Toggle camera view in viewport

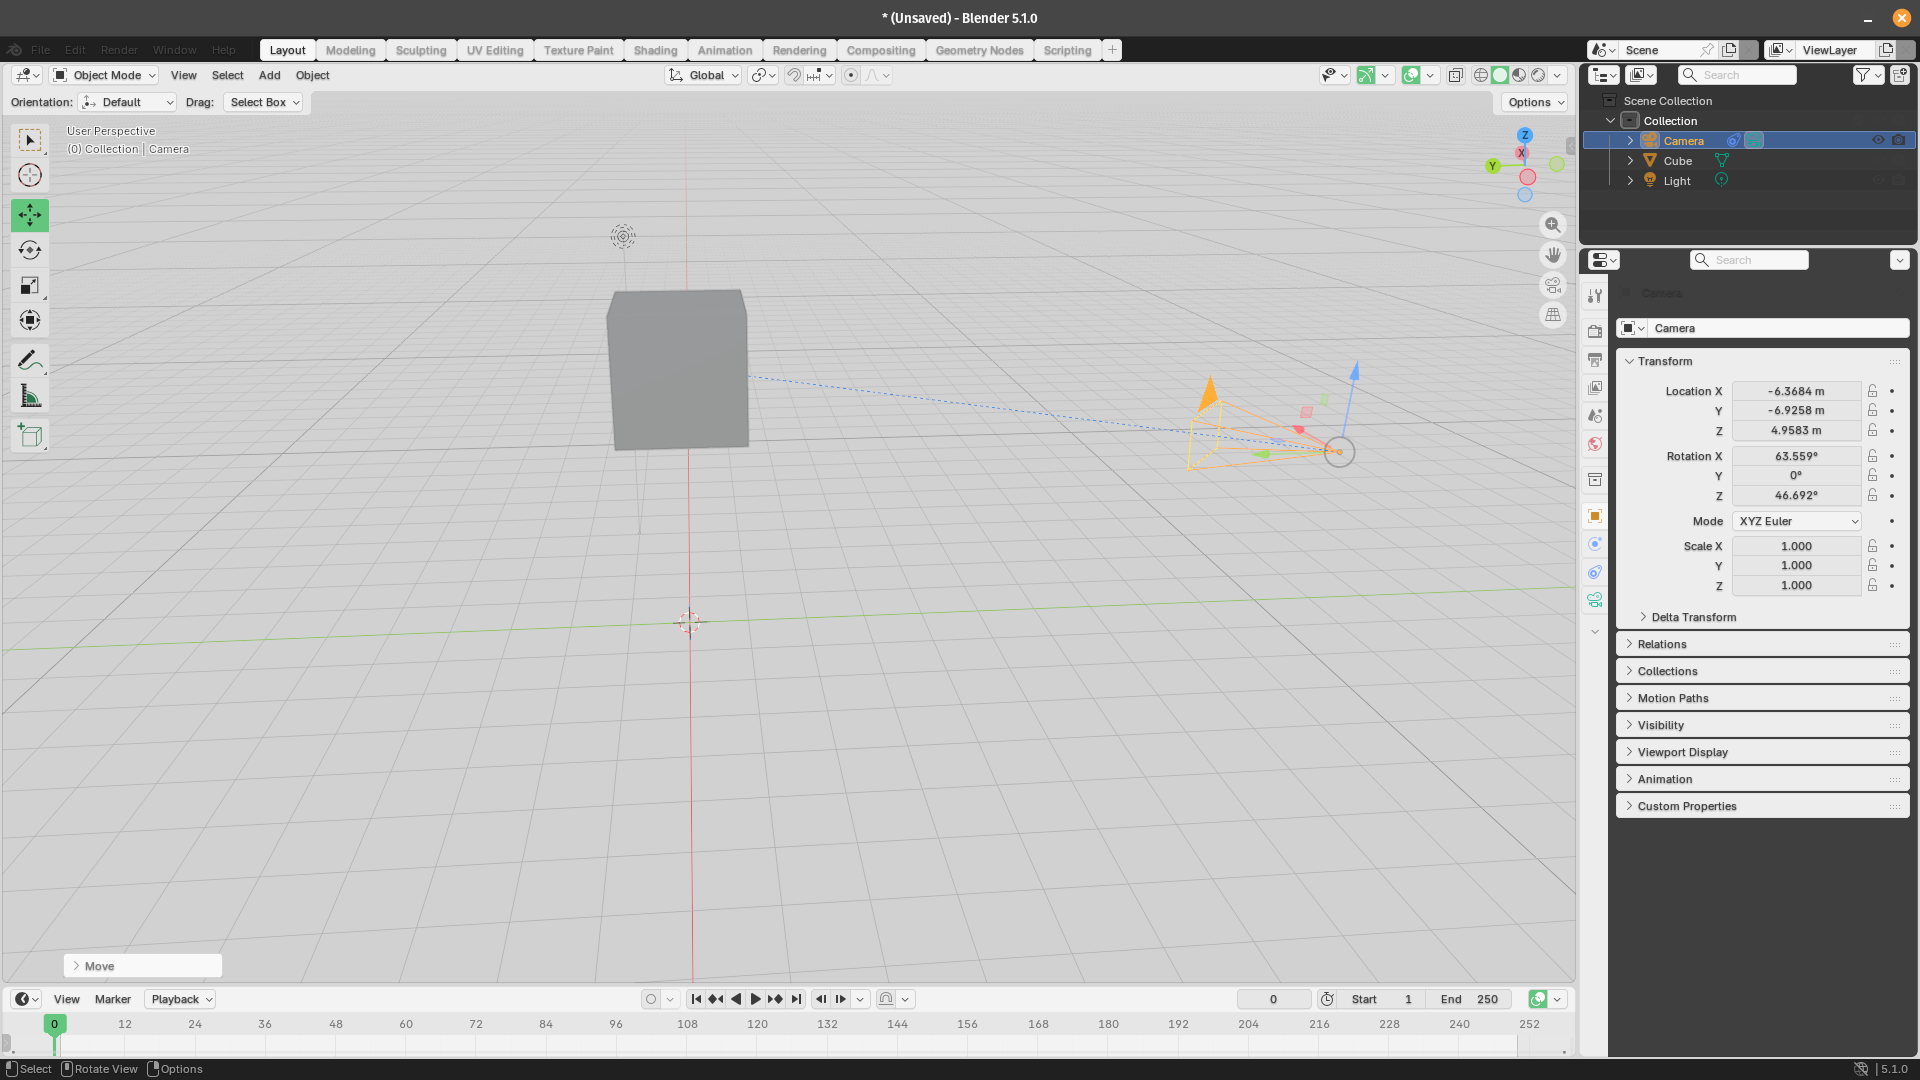click(1553, 285)
